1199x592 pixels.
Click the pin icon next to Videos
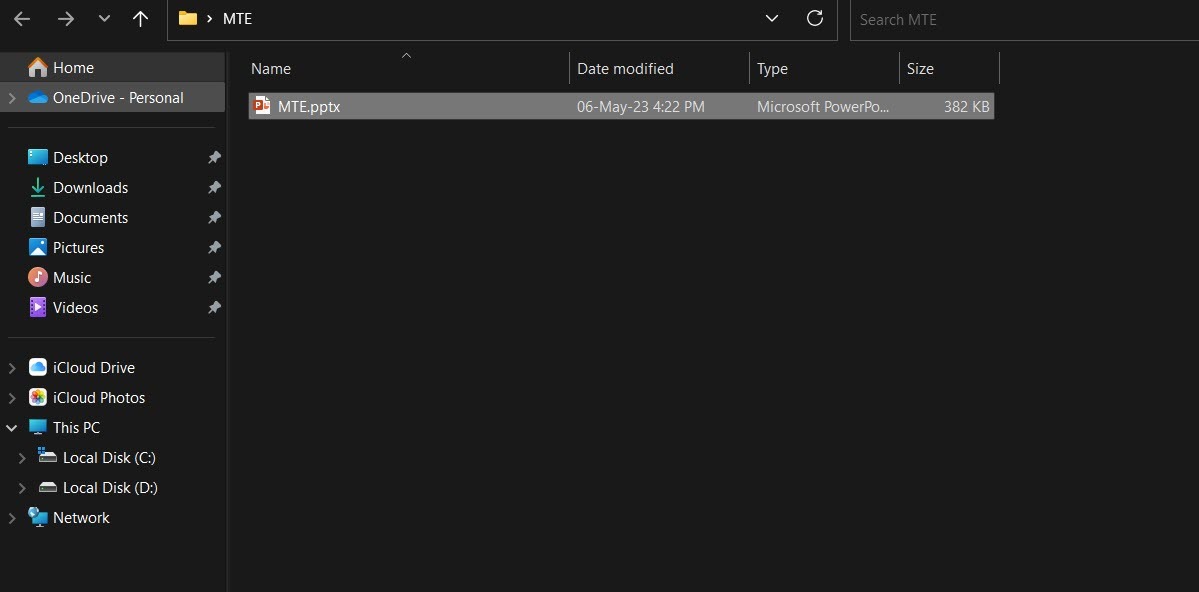(214, 307)
